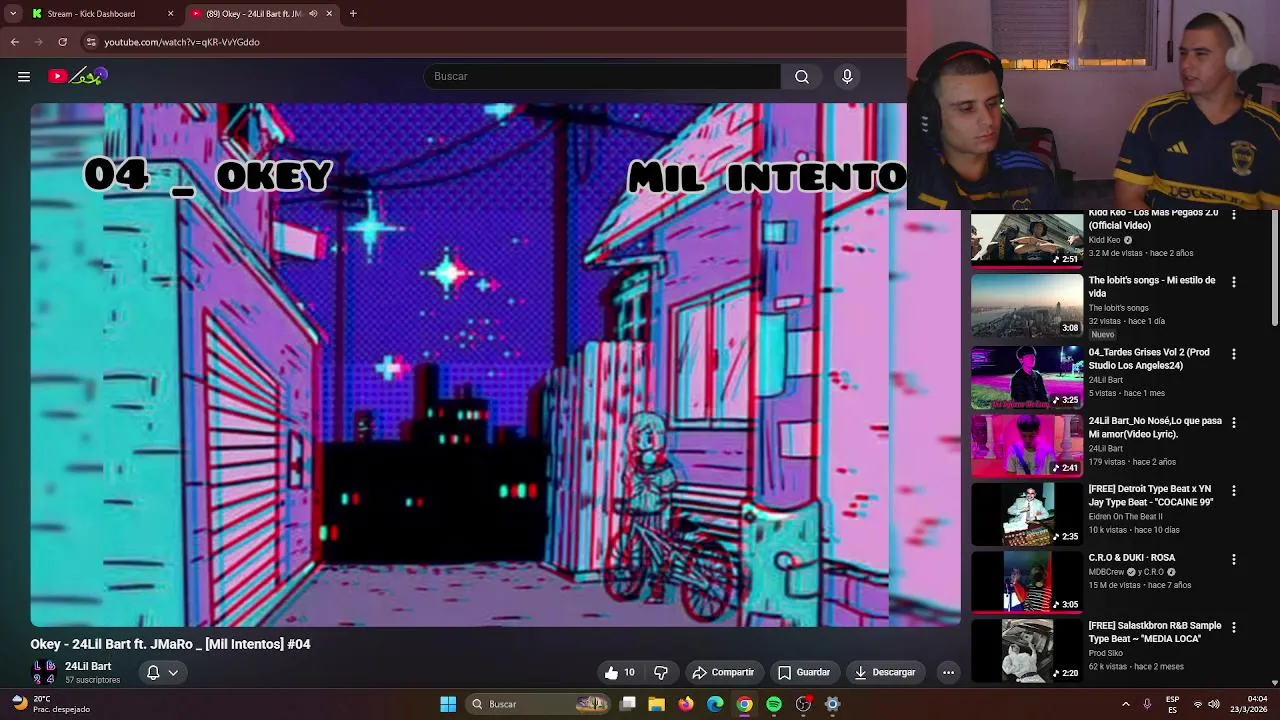Image resolution: width=1280 pixels, height=720 pixels.
Task: Click title The lobit's songs - Mi estilo de vida
Action: click(x=1152, y=286)
